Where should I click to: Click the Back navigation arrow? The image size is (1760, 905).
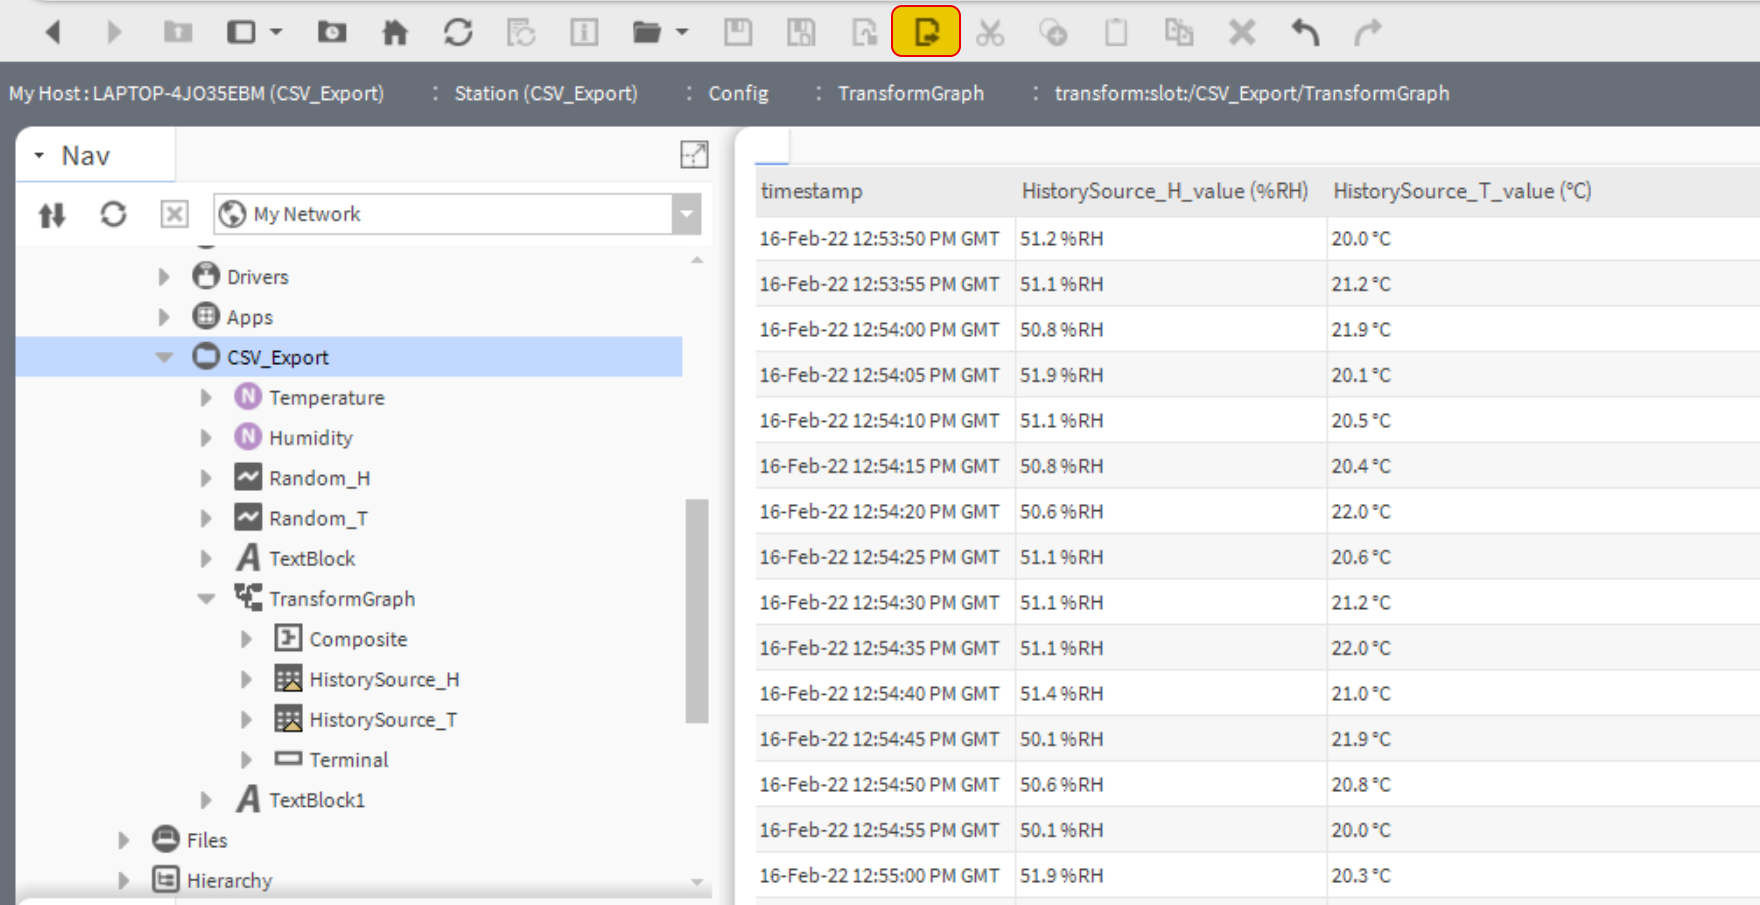[53, 33]
